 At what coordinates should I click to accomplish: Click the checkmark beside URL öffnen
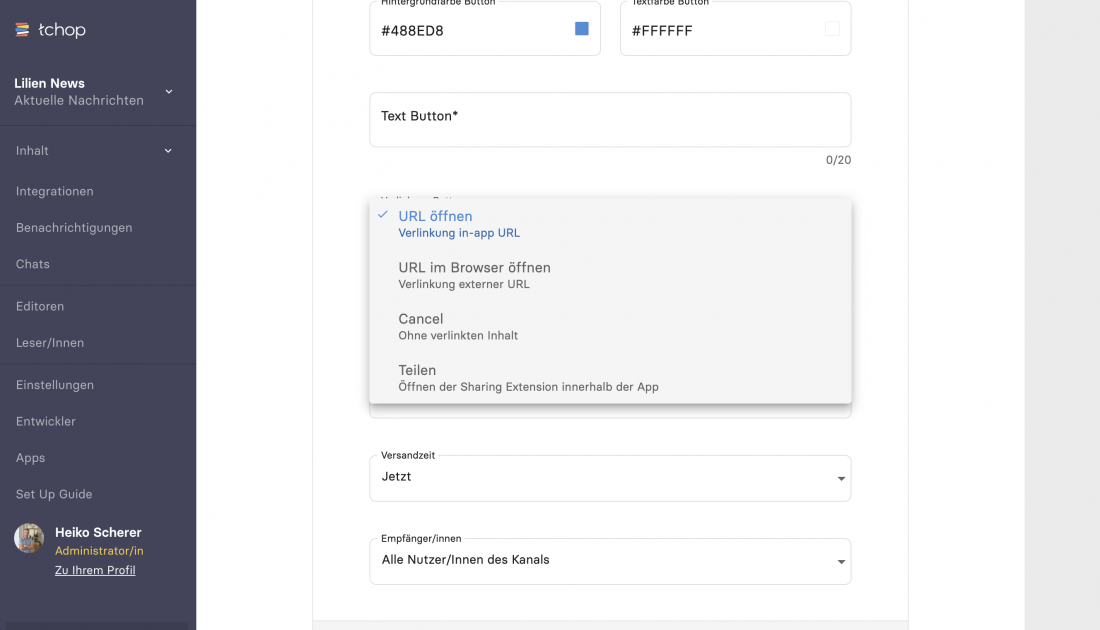382,215
